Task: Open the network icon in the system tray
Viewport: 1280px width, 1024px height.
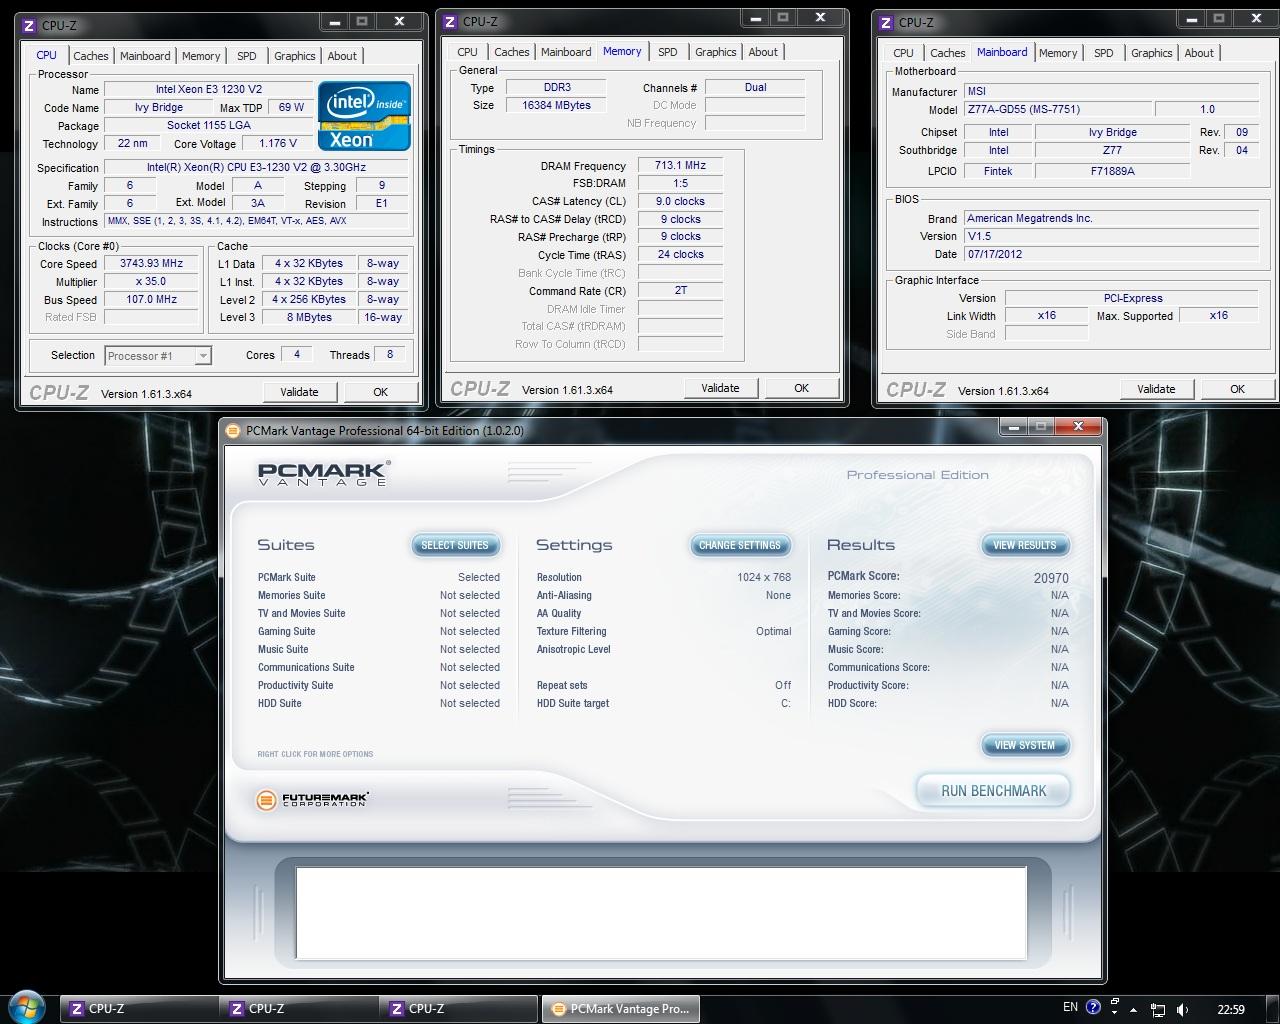Action: click(x=1157, y=1009)
